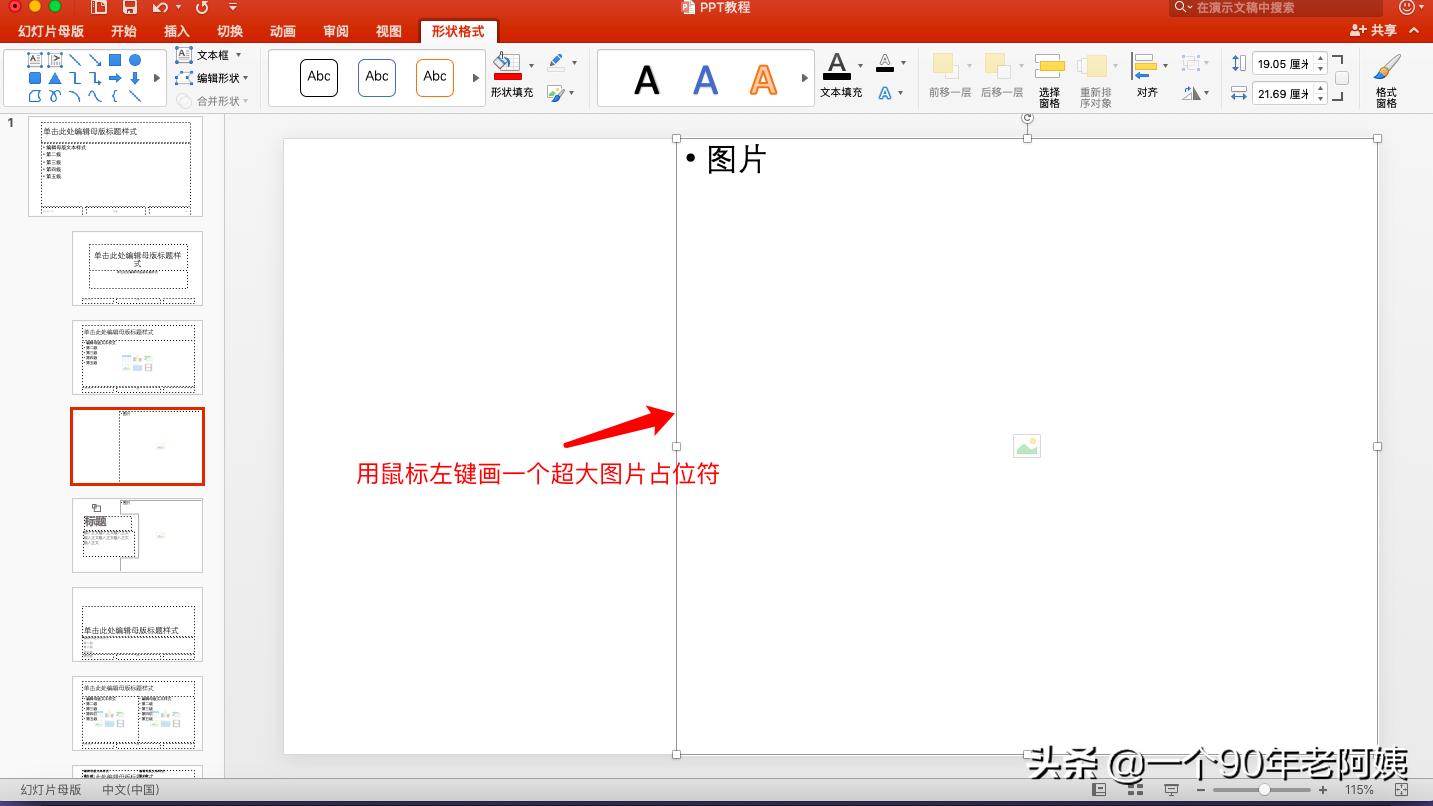
Task: Start slide show from status bar icon
Action: click(1171, 790)
